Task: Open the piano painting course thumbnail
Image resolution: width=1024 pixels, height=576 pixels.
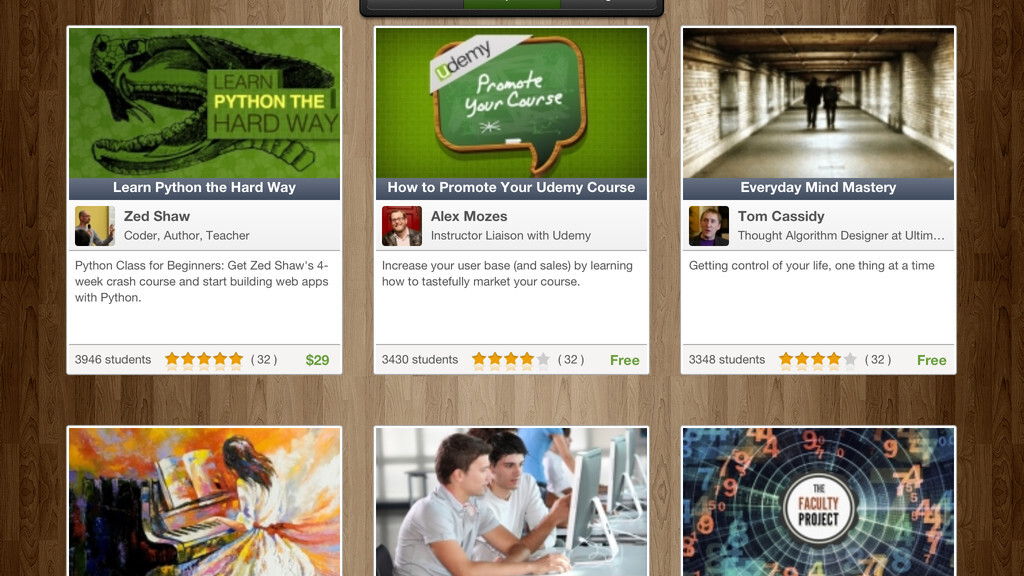Action: [204, 502]
